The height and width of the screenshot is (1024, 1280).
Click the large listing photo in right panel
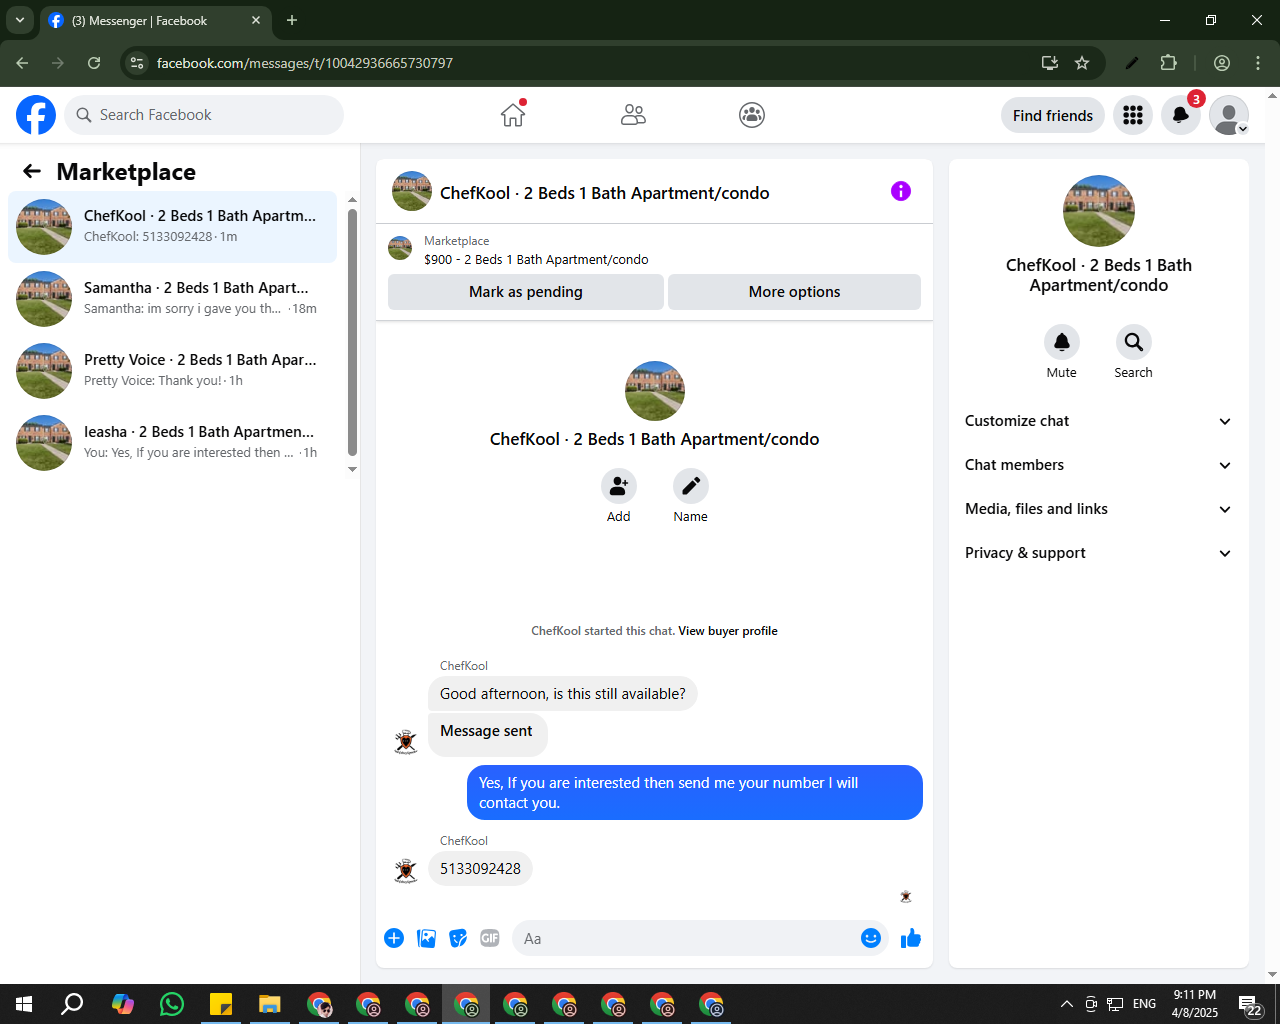click(1099, 211)
